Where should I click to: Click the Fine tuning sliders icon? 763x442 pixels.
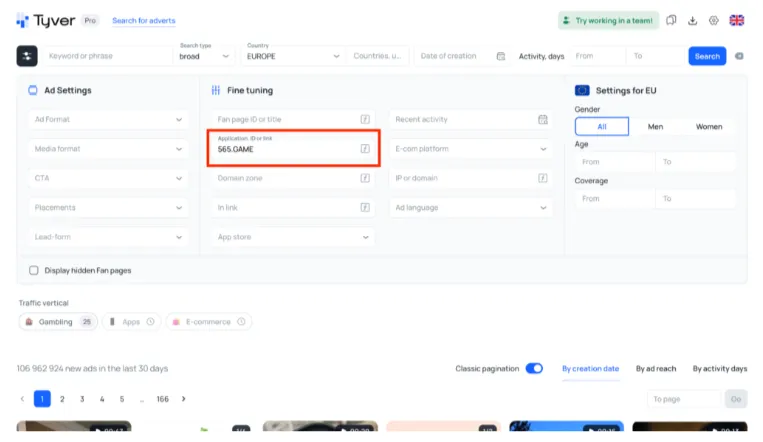pos(216,90)
